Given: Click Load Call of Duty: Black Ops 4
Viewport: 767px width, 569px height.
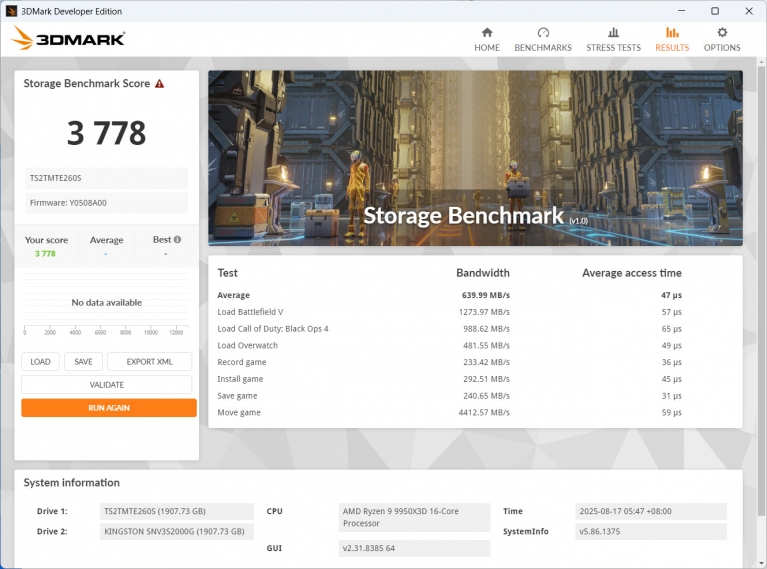Looking at the screenshot, I should [273, 329].
